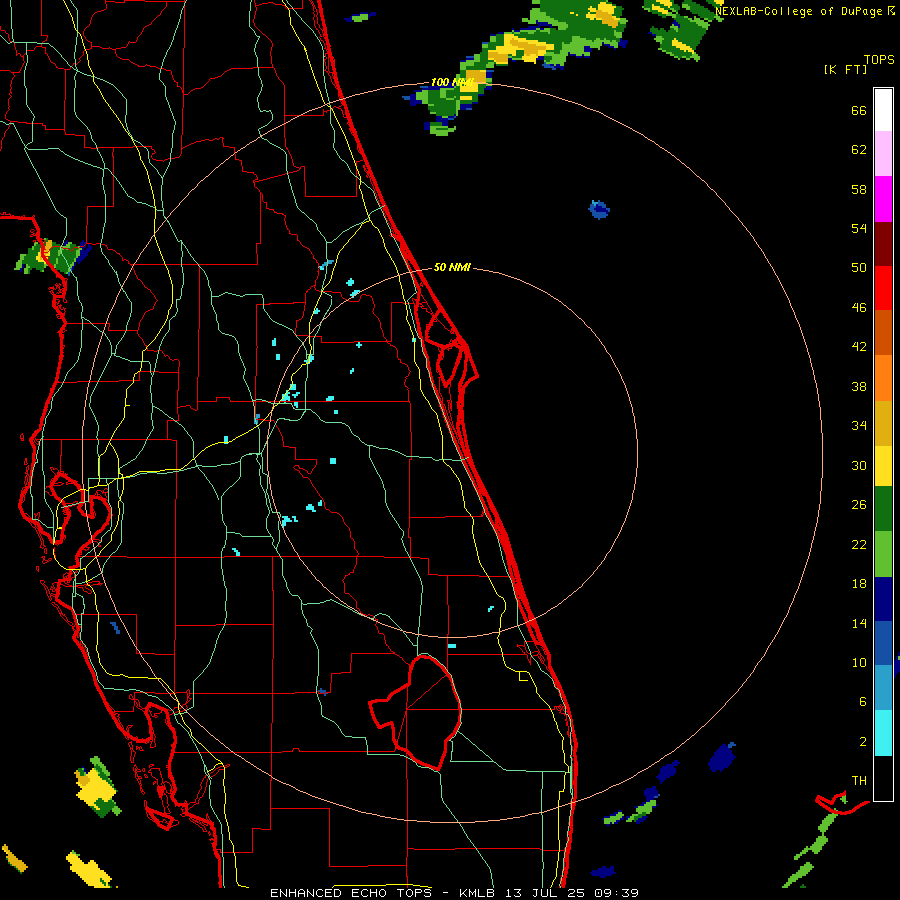This screenshot has height=900, width=900.
Task: Click the '22' legend value
Action: pos(859,544)
